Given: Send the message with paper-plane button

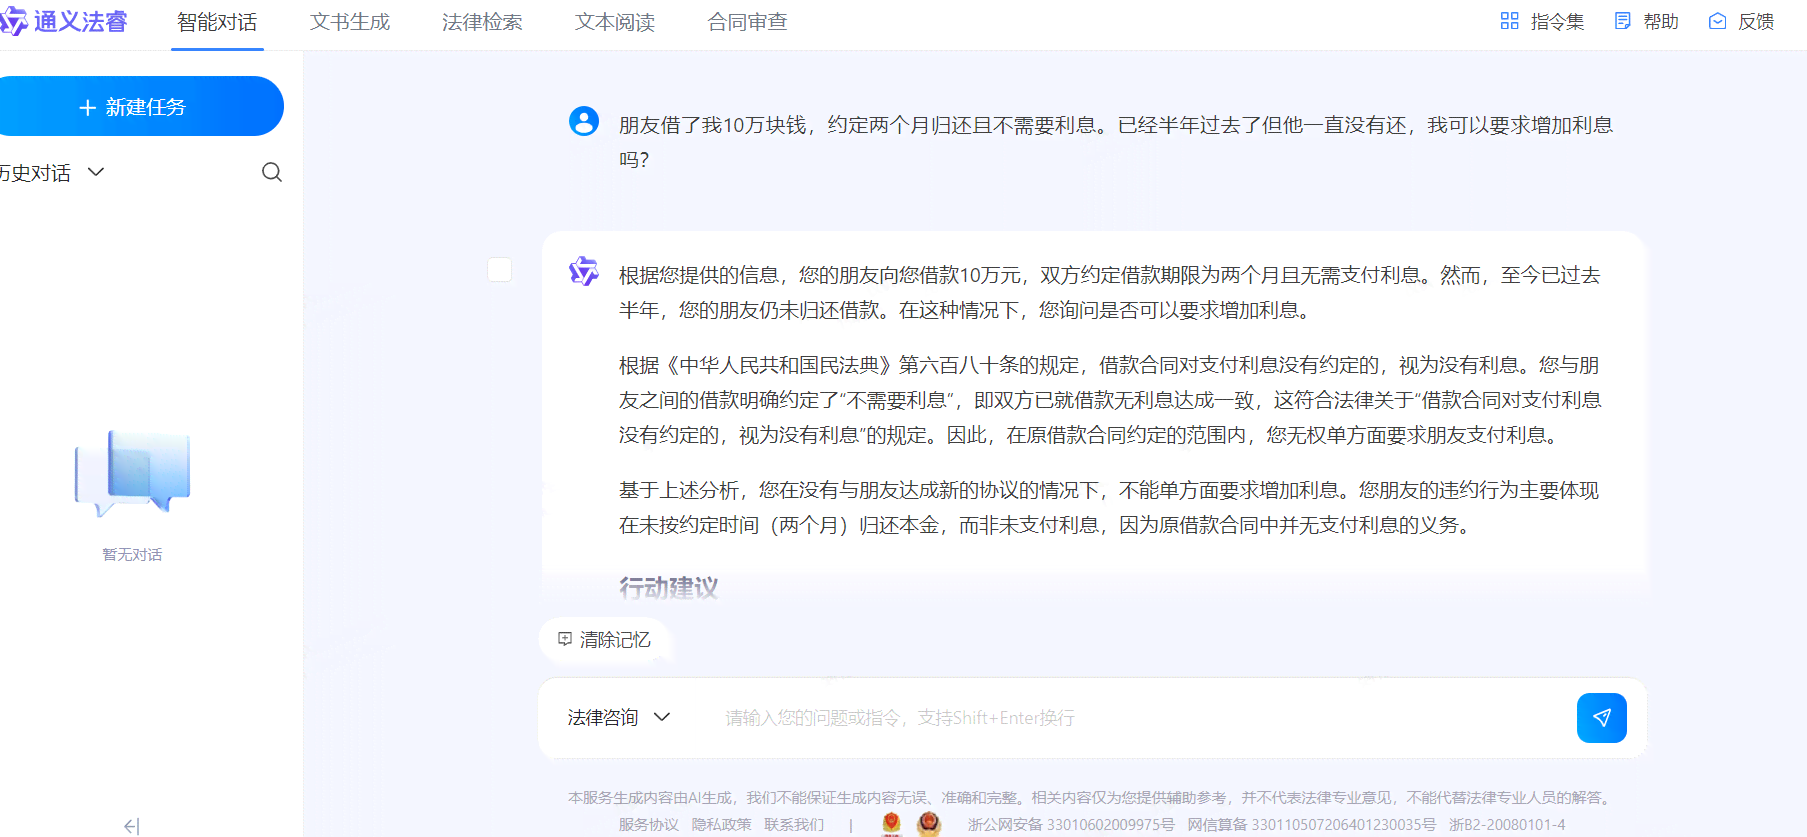Looking at the screenshot, I should tap(1602, 718).
